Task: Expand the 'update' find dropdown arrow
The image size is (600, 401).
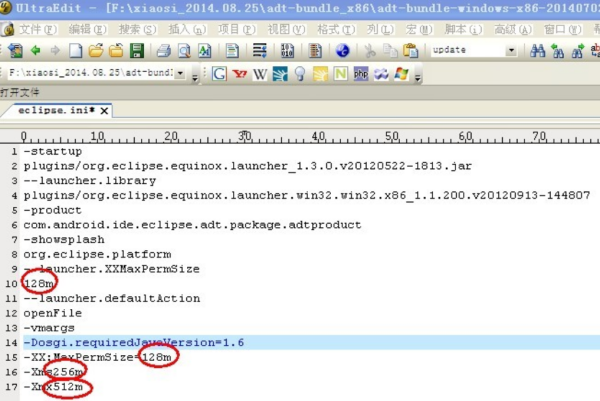Action: click(x=511, y=50)
